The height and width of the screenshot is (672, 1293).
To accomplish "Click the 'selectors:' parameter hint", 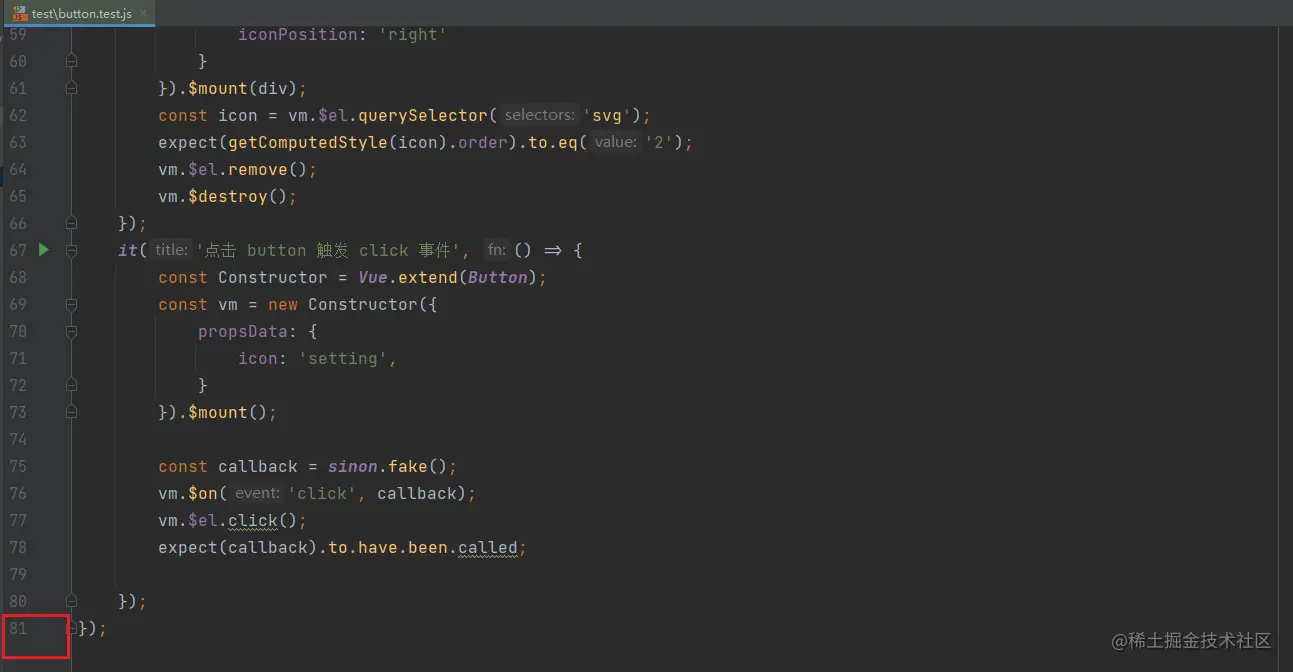I will coord(540,115).
